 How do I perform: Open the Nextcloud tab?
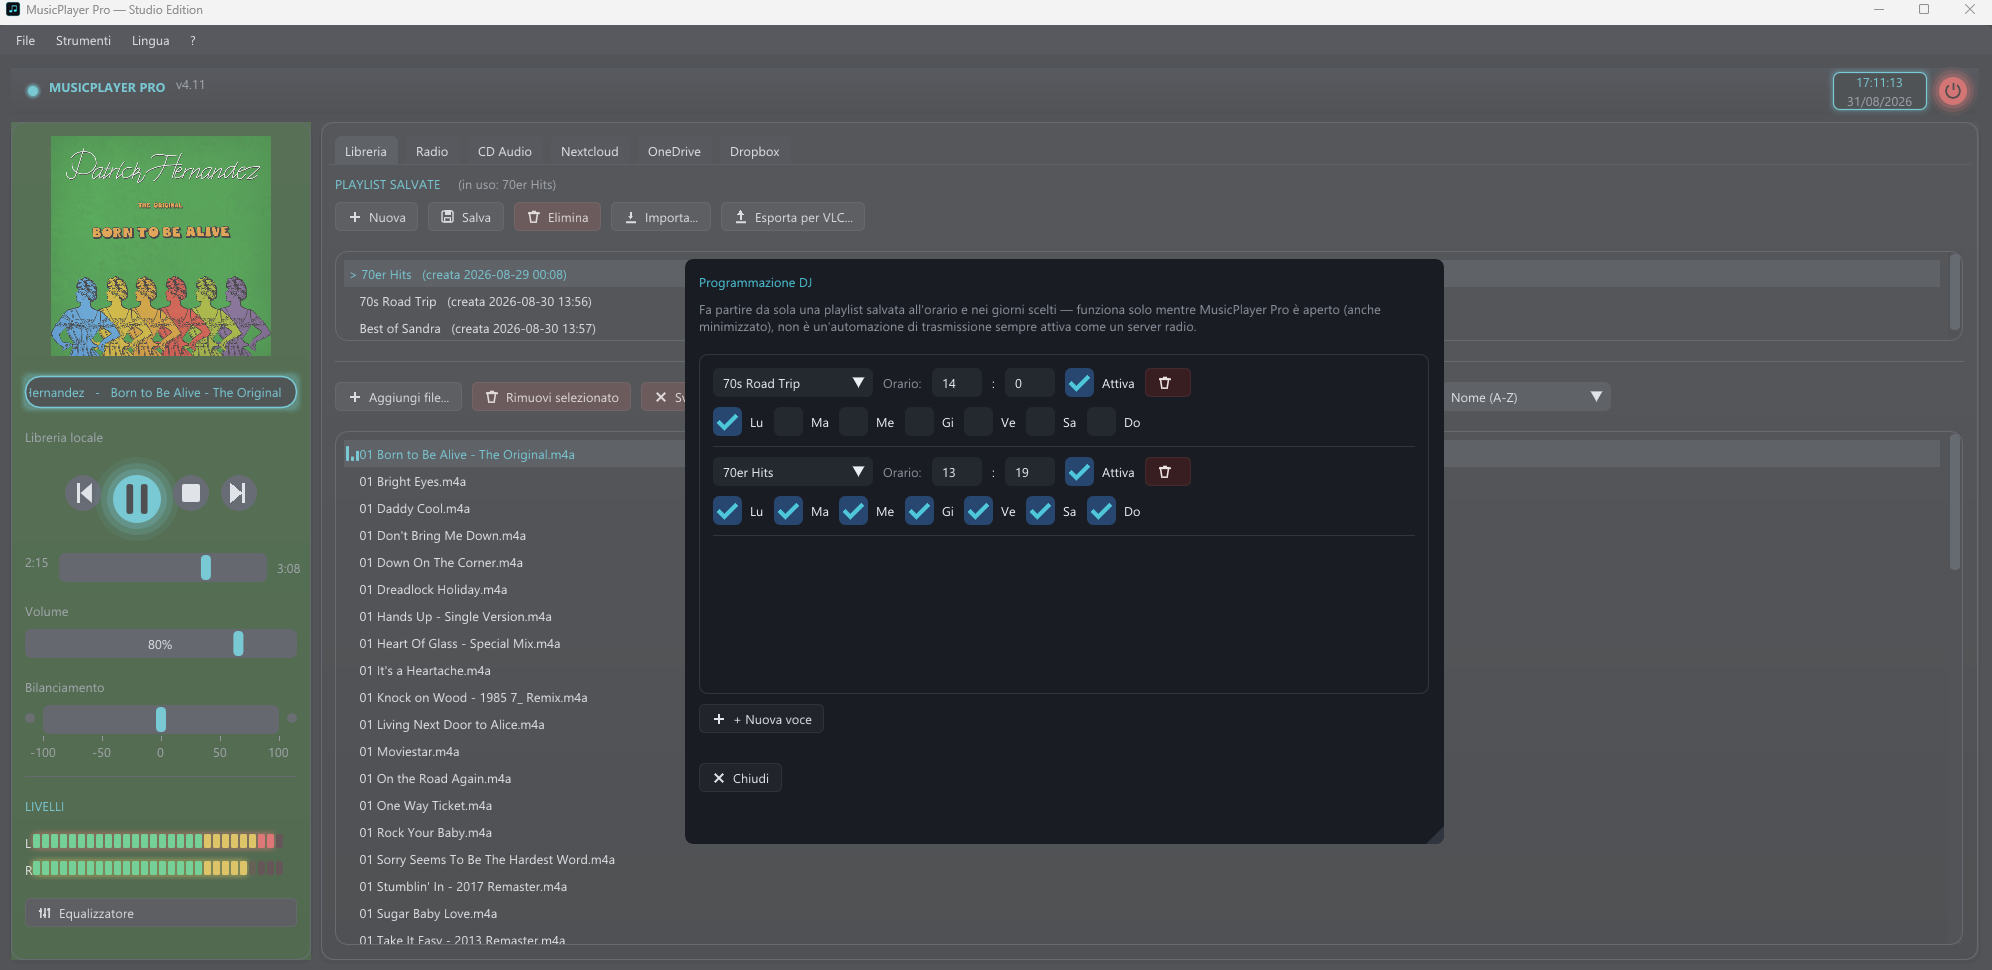pos(590,151)
